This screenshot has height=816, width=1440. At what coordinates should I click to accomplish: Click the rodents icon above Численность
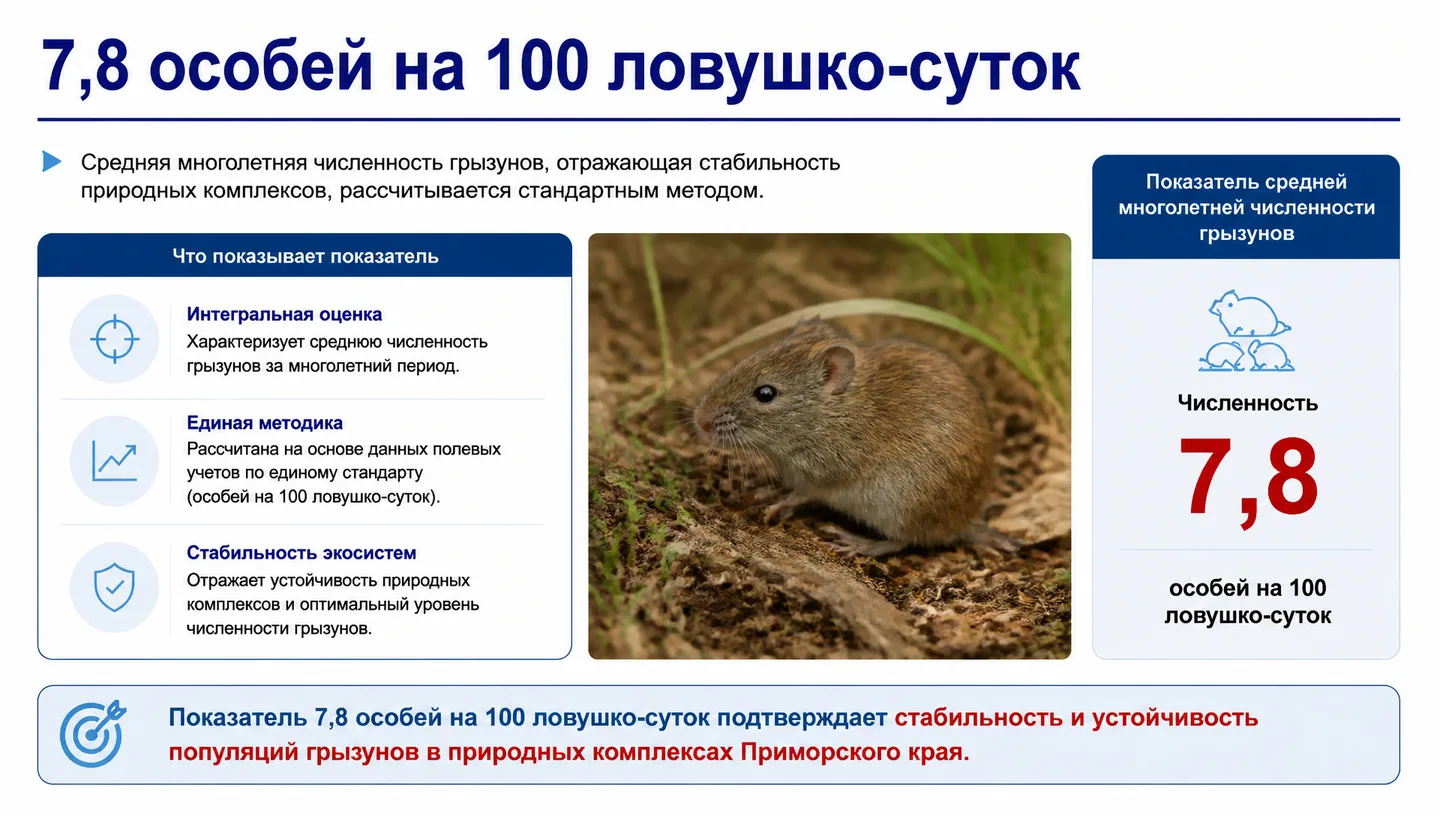pyautogui.click(x=1246, y=331)
